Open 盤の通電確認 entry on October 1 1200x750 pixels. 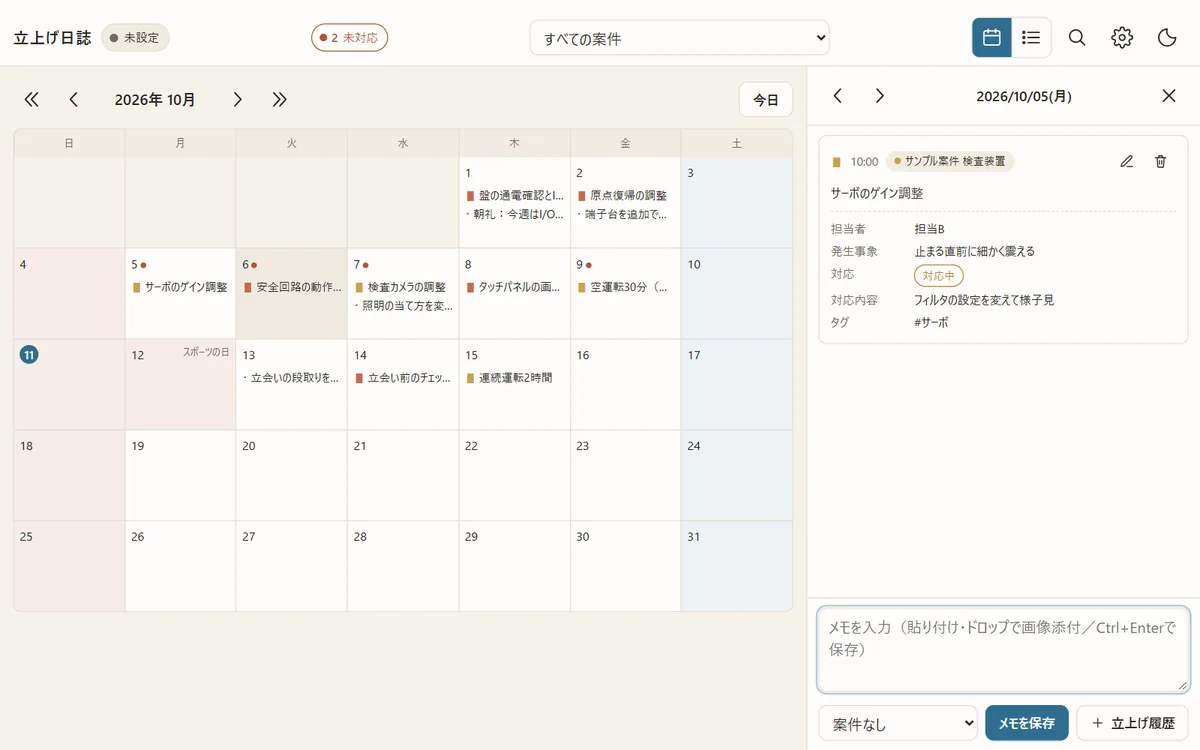point(514,196)
